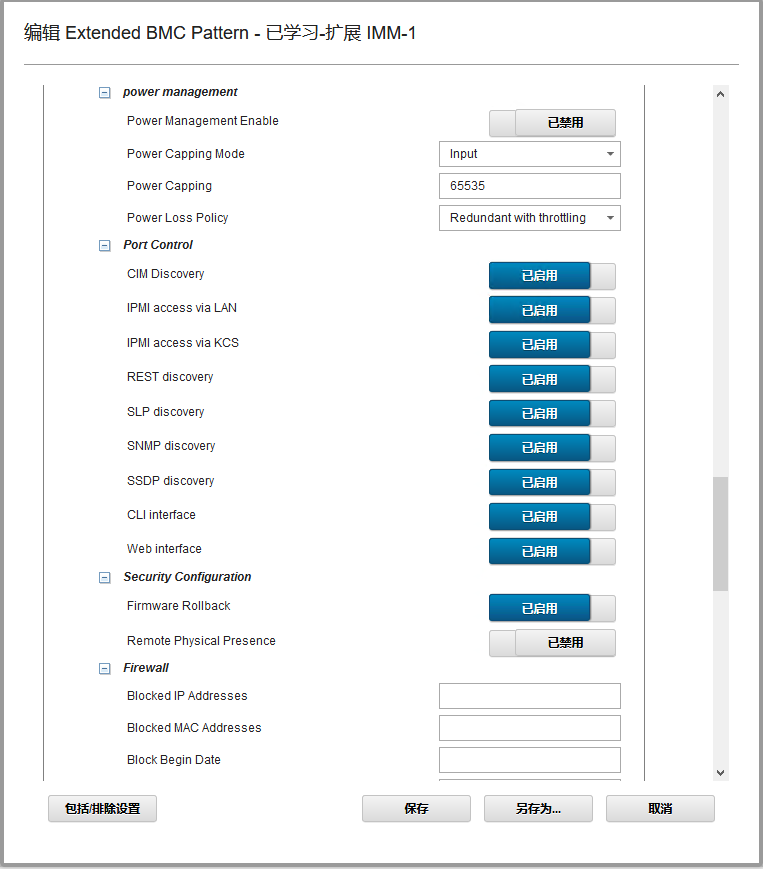Click the Security Configuration heading text
This screenshot has width=763, height=869.
[187, 577]
